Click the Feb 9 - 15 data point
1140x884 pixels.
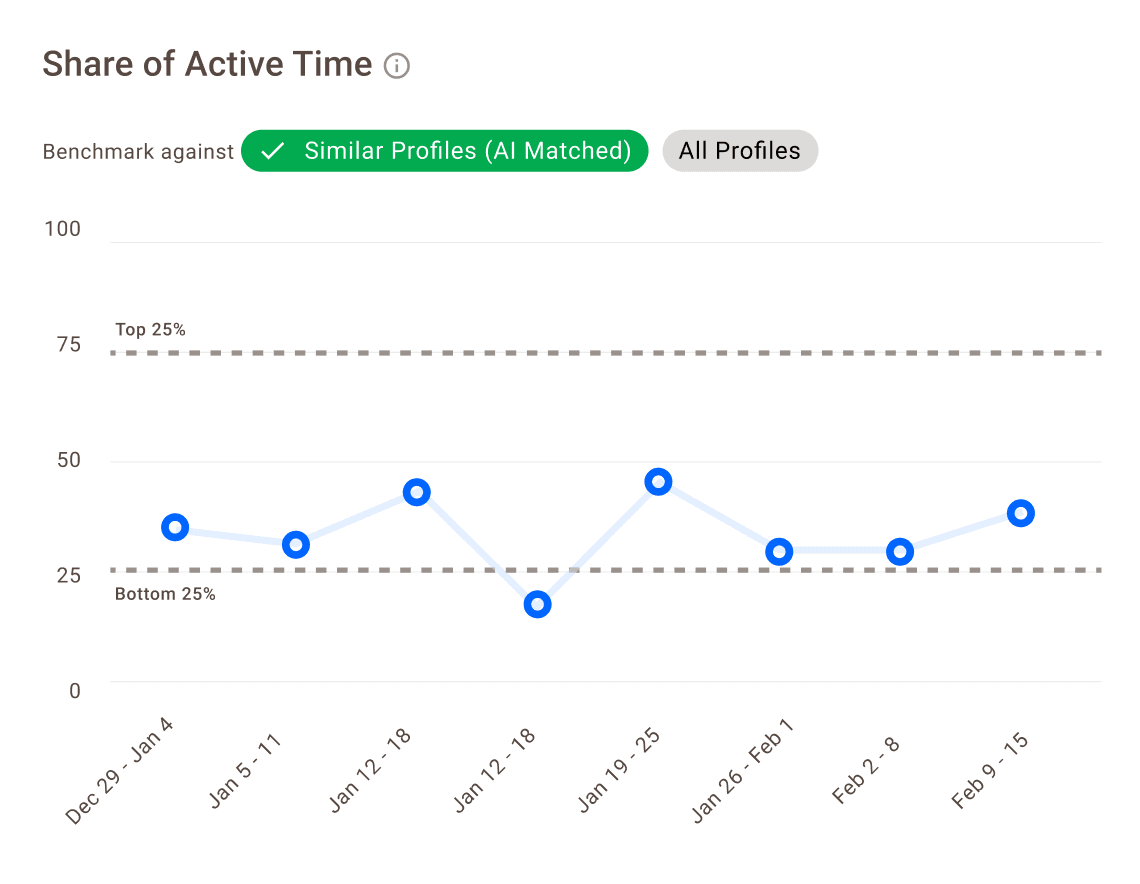click(x=1021, y=514)
